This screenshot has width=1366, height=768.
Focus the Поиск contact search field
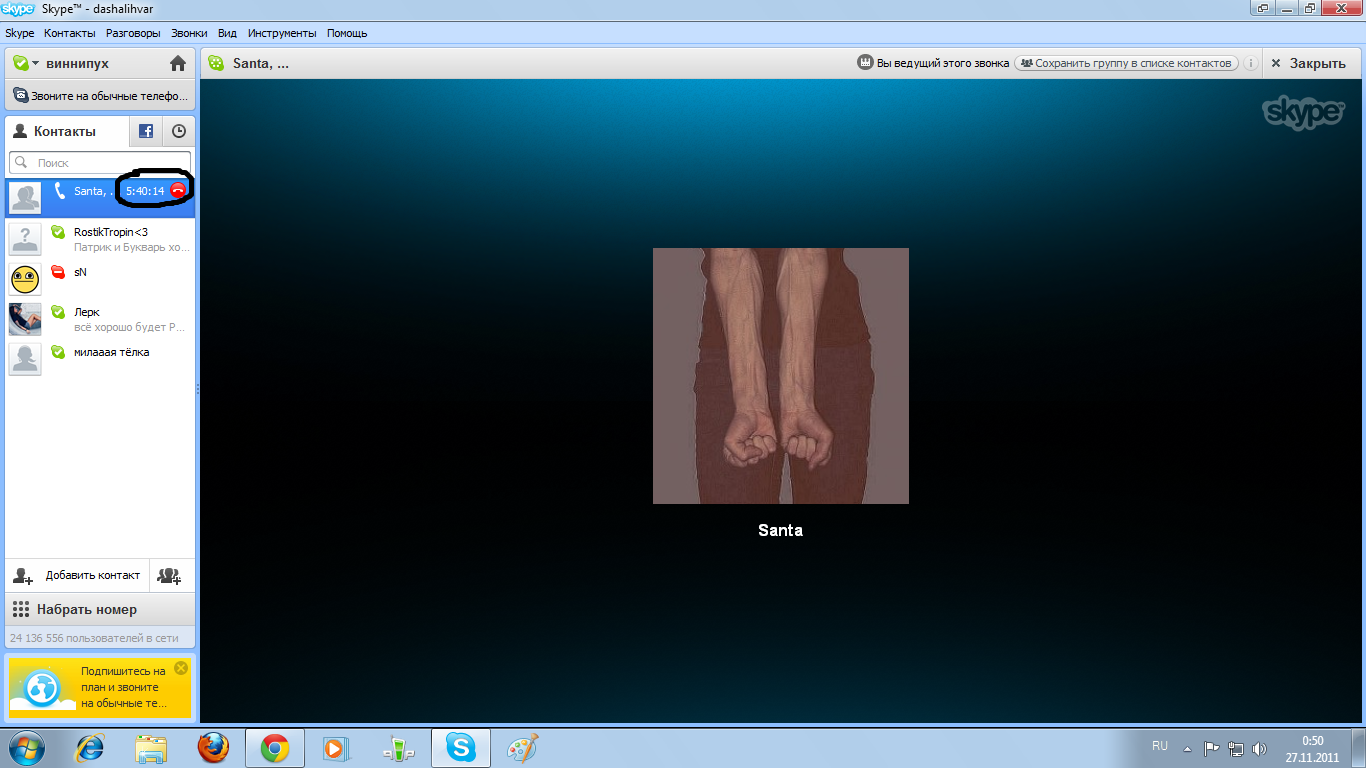[x=100, y=162]
